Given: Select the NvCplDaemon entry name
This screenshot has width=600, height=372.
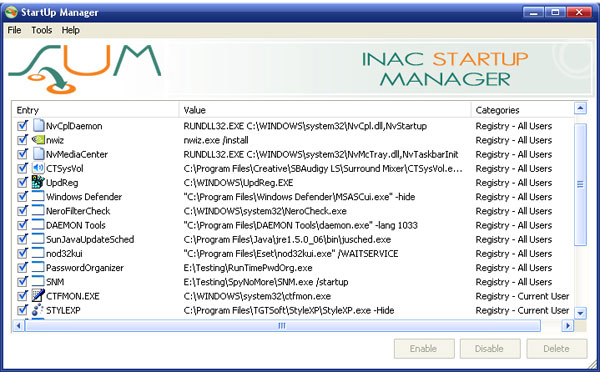Looking at the screenshot, I should (x=74, y=126).
